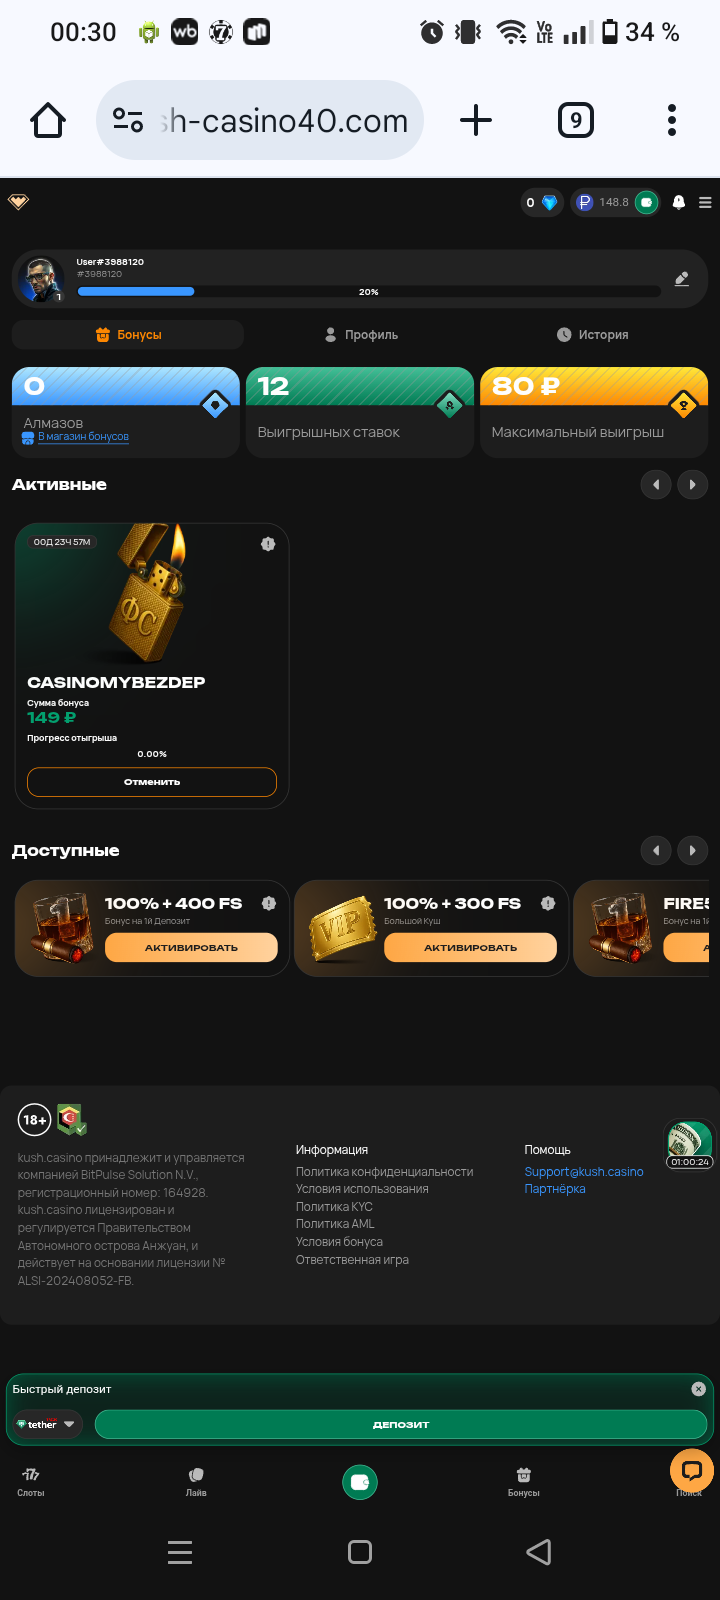Go to browser home page icon
The width and height of the screenshot is (720, 1600).
(x=48, y=120)
